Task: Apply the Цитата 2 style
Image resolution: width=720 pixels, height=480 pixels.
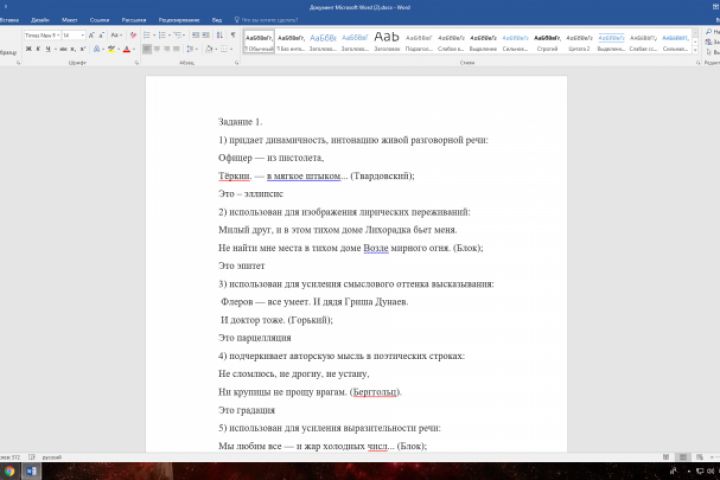Action: click(x=579, y=42)
